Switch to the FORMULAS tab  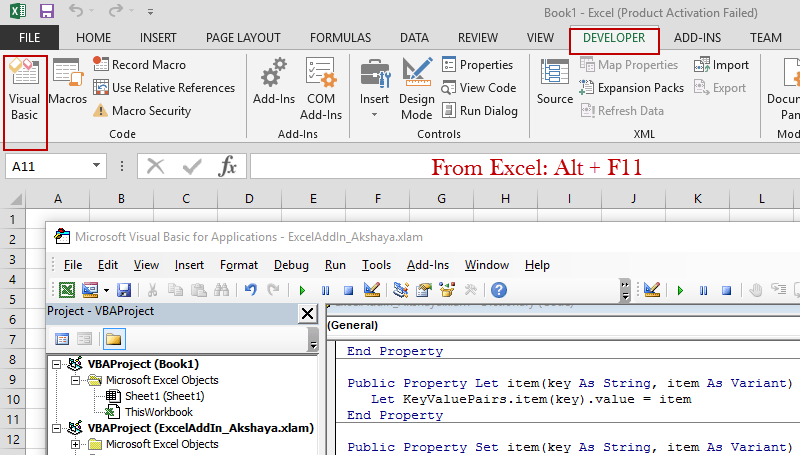click(340, 38)
